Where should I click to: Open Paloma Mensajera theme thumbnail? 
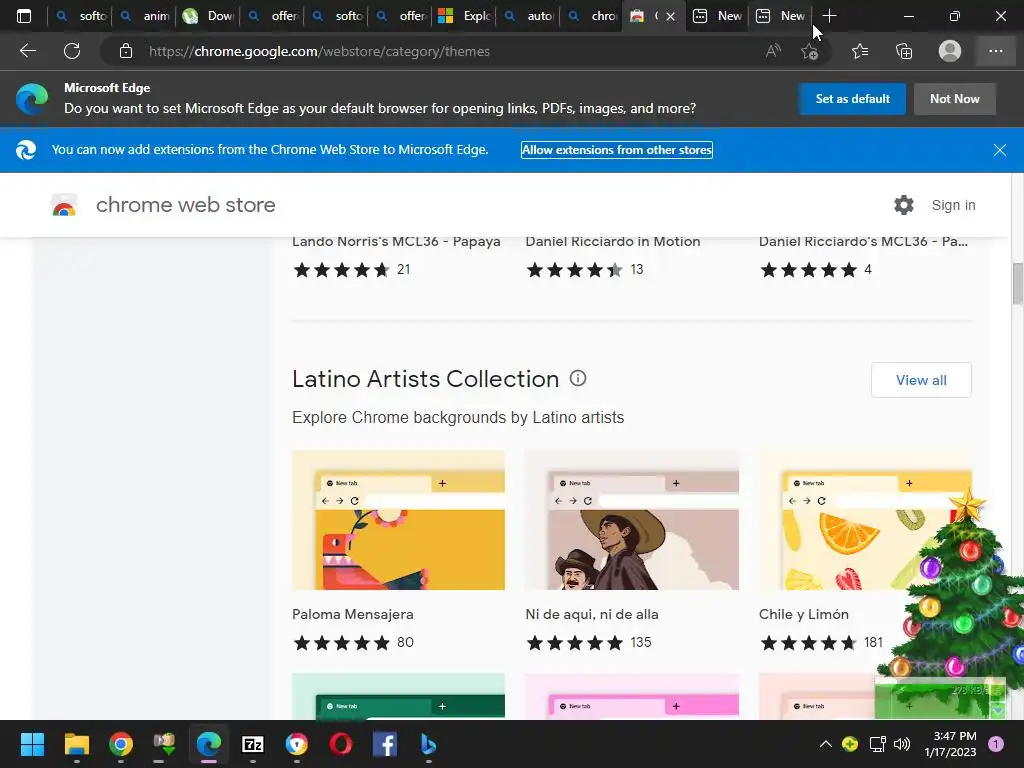[398, 520]
